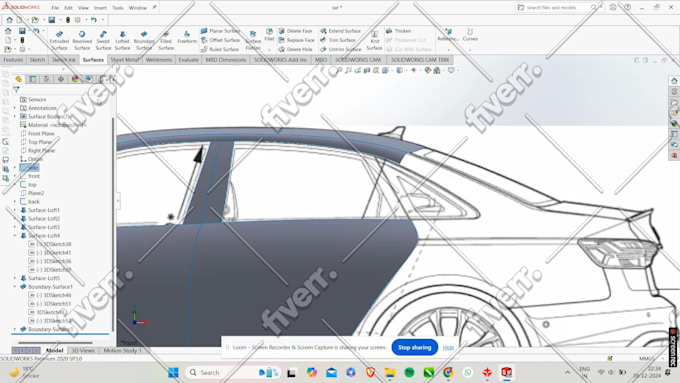Select the Surface Flatten tool
680x383 pixels.
tap(253, 40)
